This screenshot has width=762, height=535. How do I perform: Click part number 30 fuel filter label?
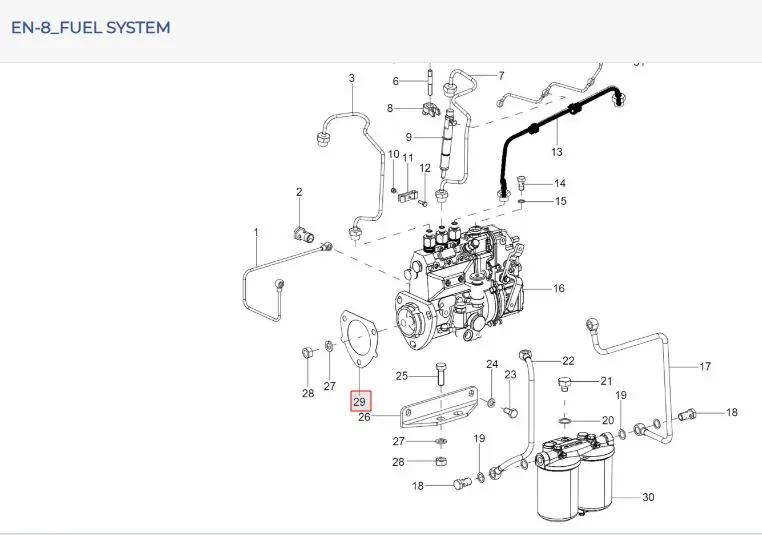[x=648, y=497]
